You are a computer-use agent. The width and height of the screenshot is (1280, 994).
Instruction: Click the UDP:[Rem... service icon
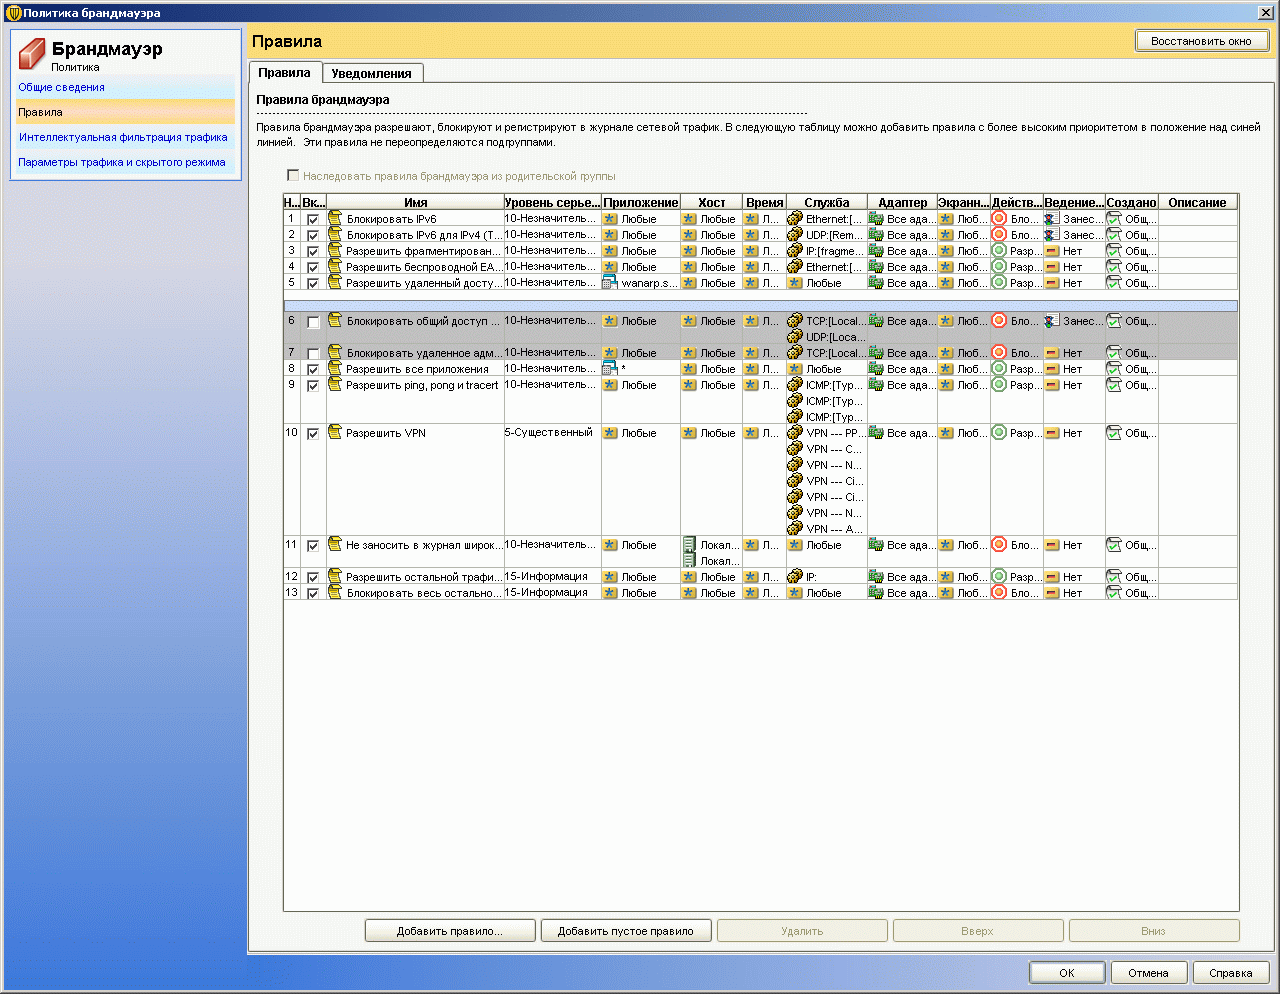pyautogui.click(x=795, y=234)
